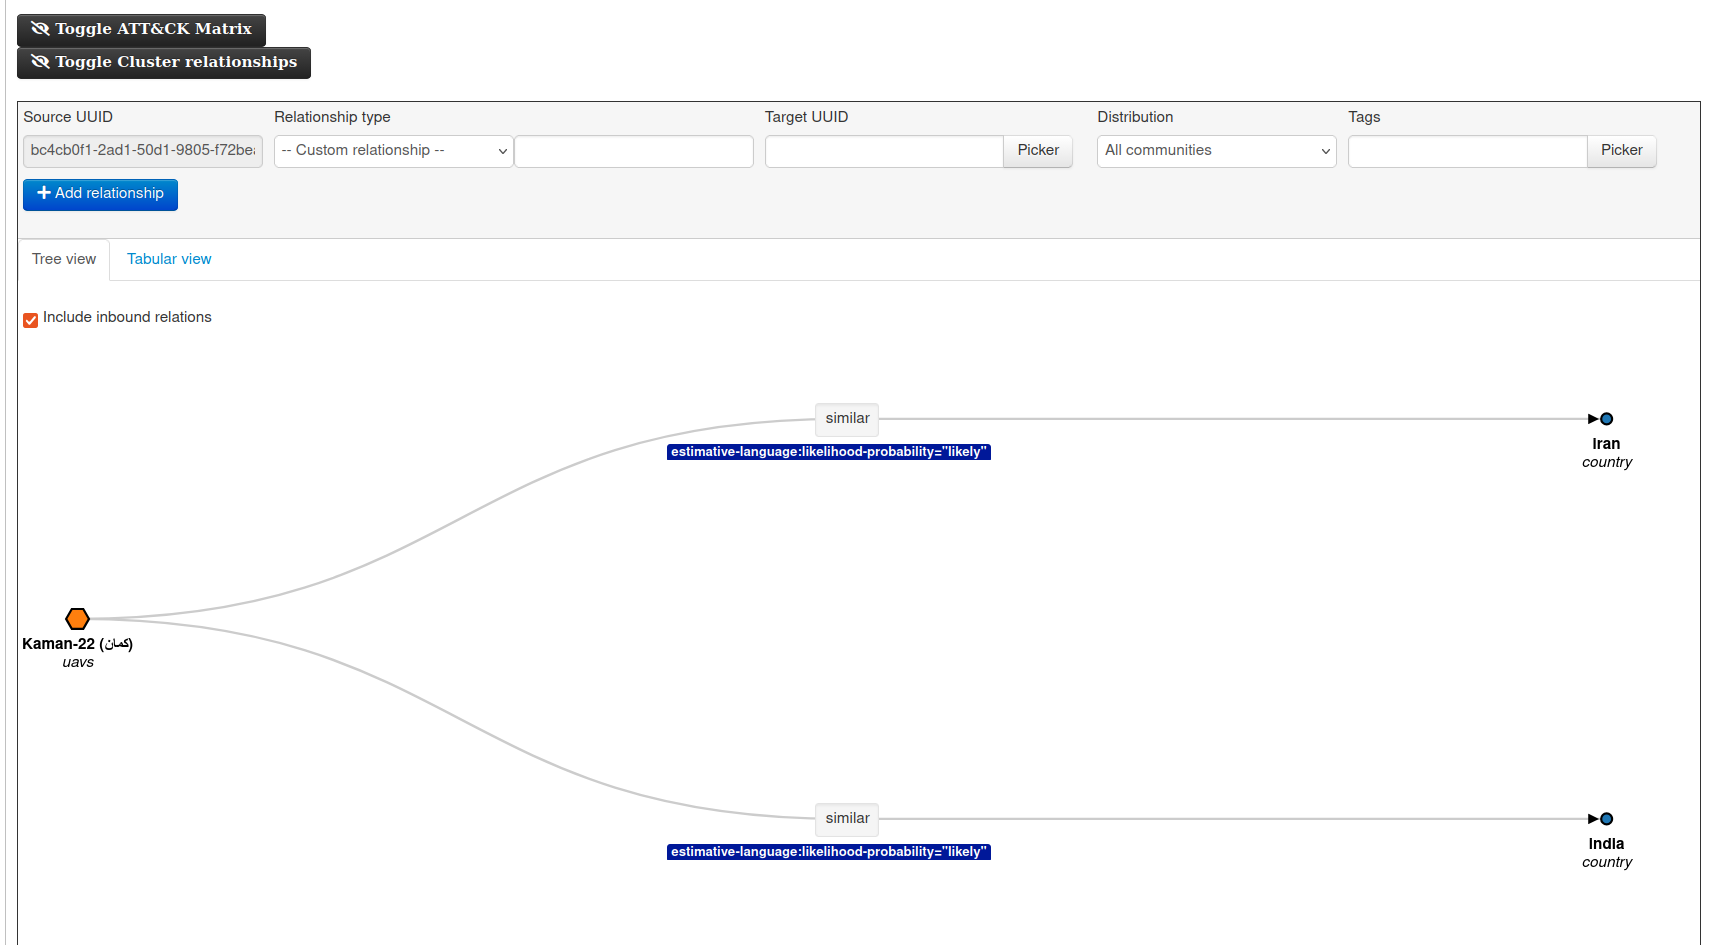
Task: Select the Tree view tab
Action: pos(64,259)
